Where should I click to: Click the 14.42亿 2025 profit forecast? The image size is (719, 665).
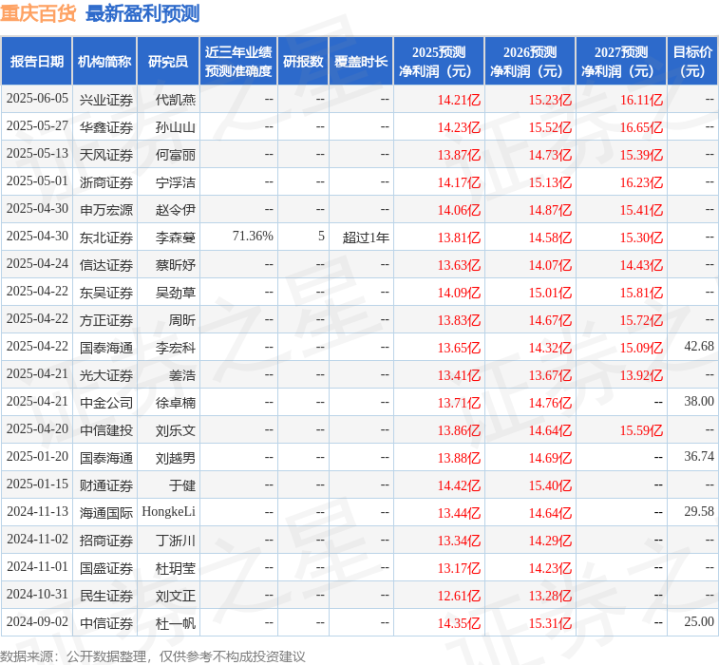459,485
